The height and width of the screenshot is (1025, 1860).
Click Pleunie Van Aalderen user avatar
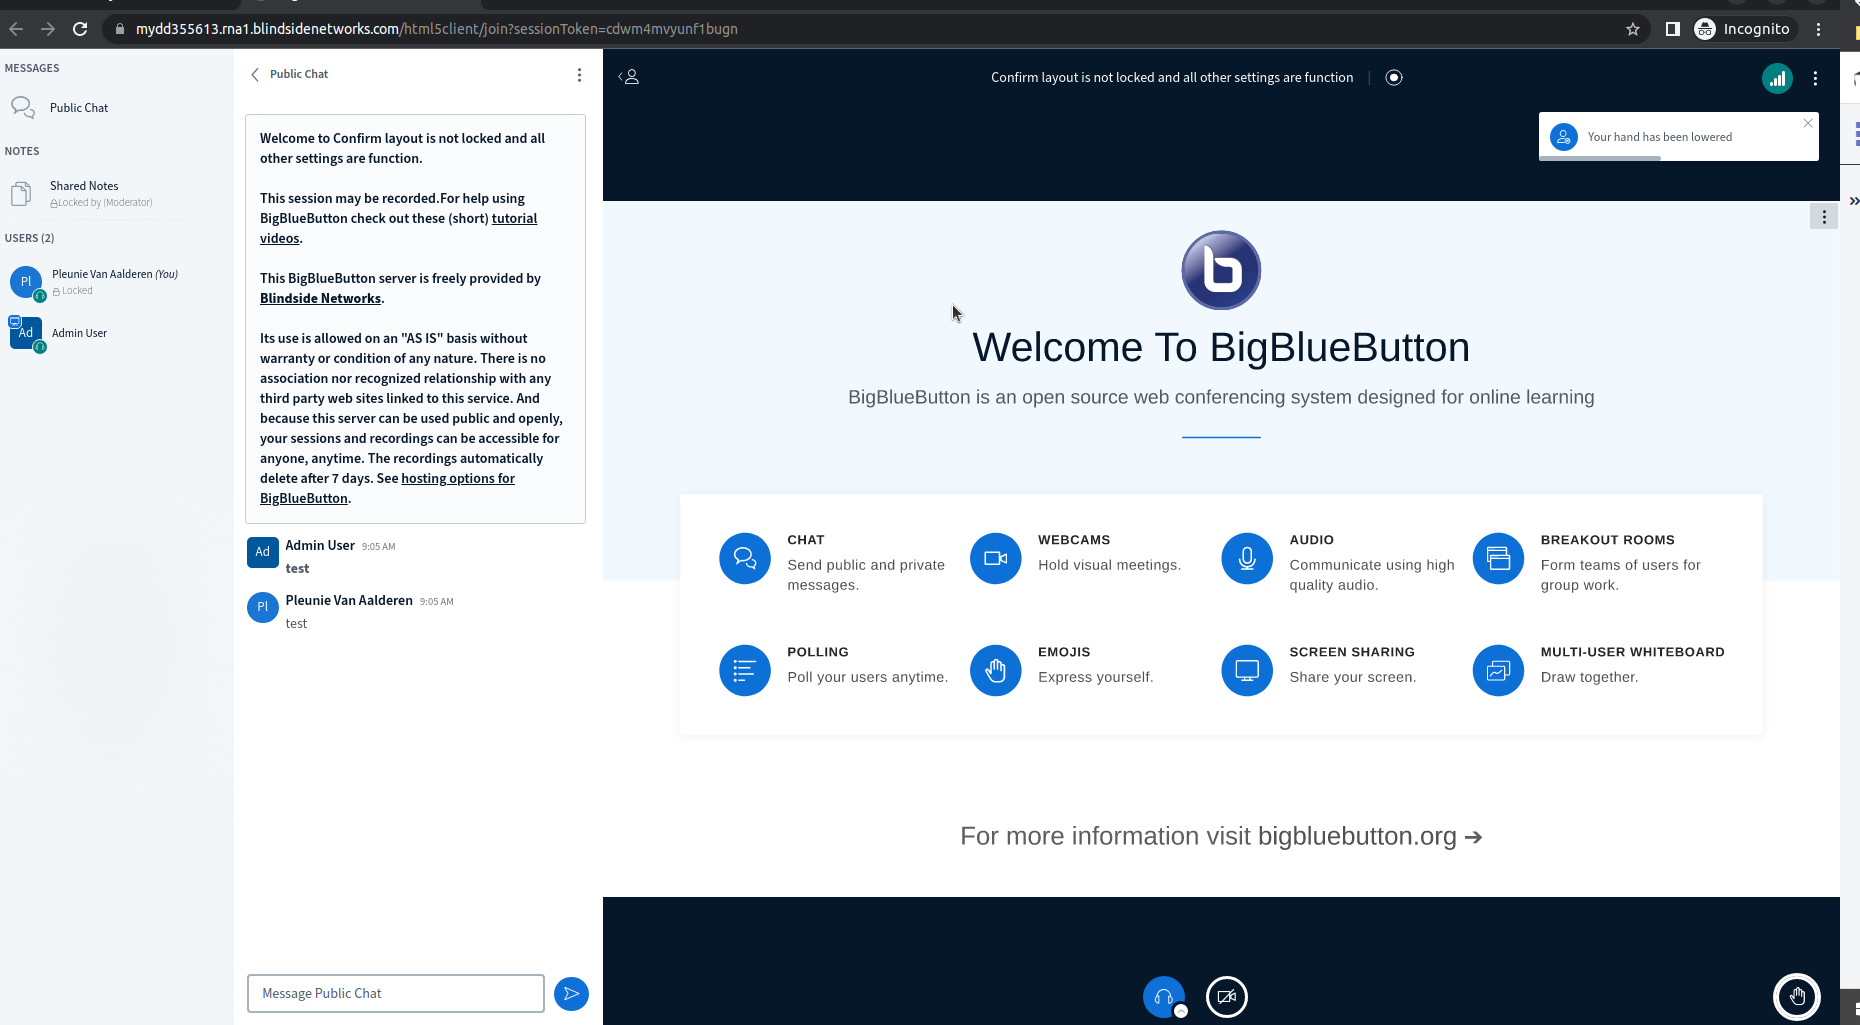[x=26, y=282]
